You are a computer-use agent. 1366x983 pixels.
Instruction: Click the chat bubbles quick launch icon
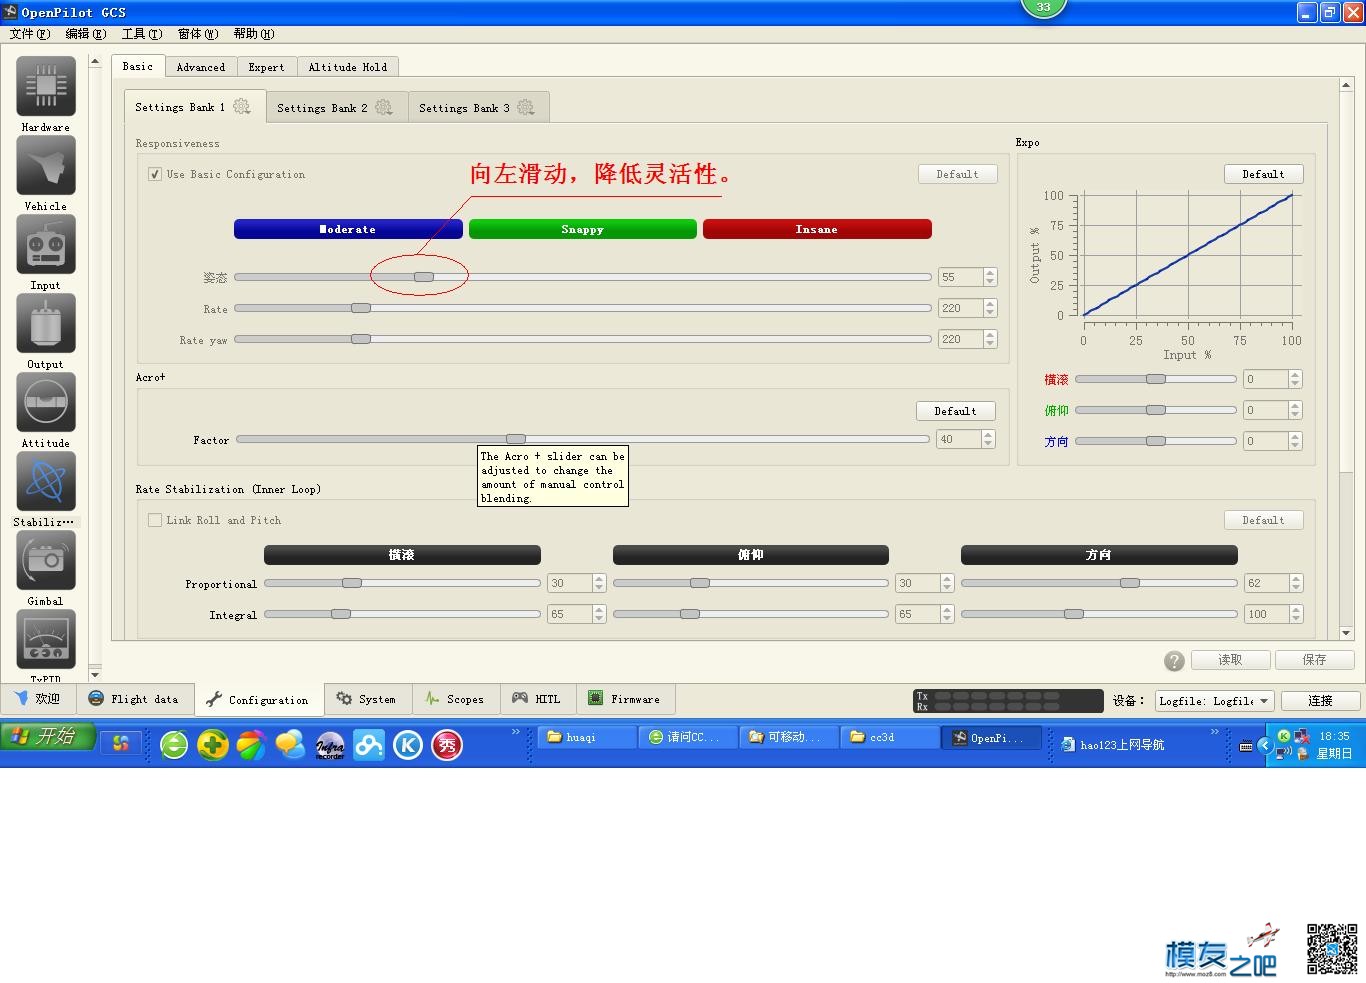(x=291, y=745)
